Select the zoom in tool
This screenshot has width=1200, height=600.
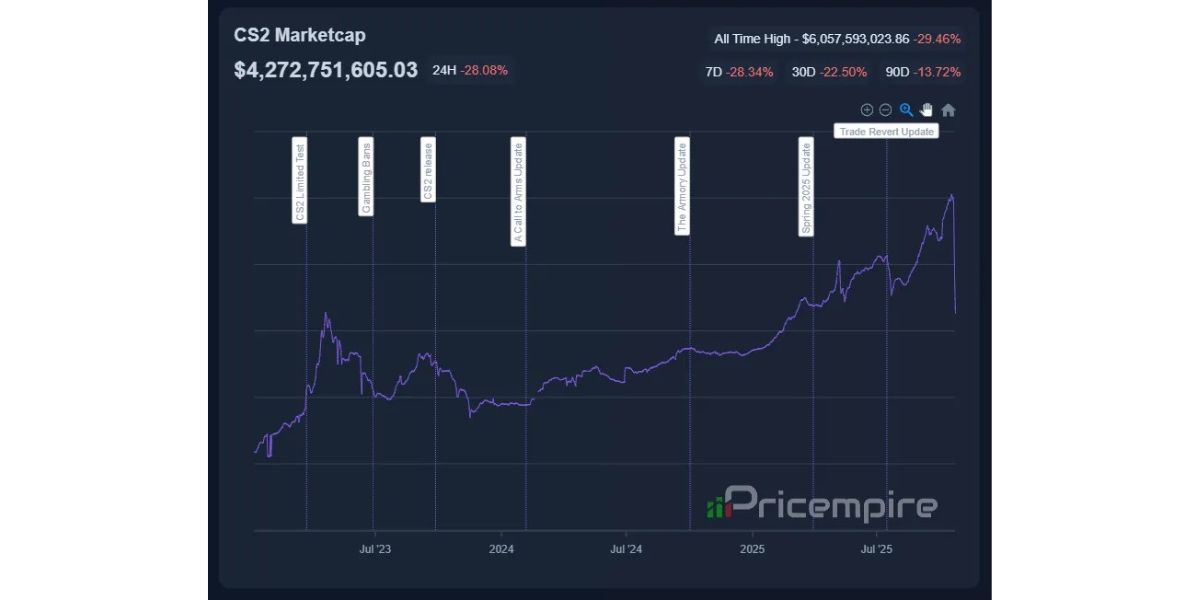[x=867, y=110]
